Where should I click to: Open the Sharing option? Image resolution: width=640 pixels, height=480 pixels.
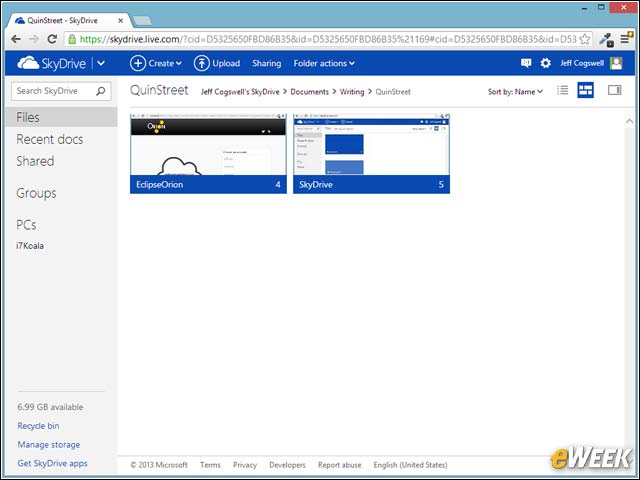(267, 63)
